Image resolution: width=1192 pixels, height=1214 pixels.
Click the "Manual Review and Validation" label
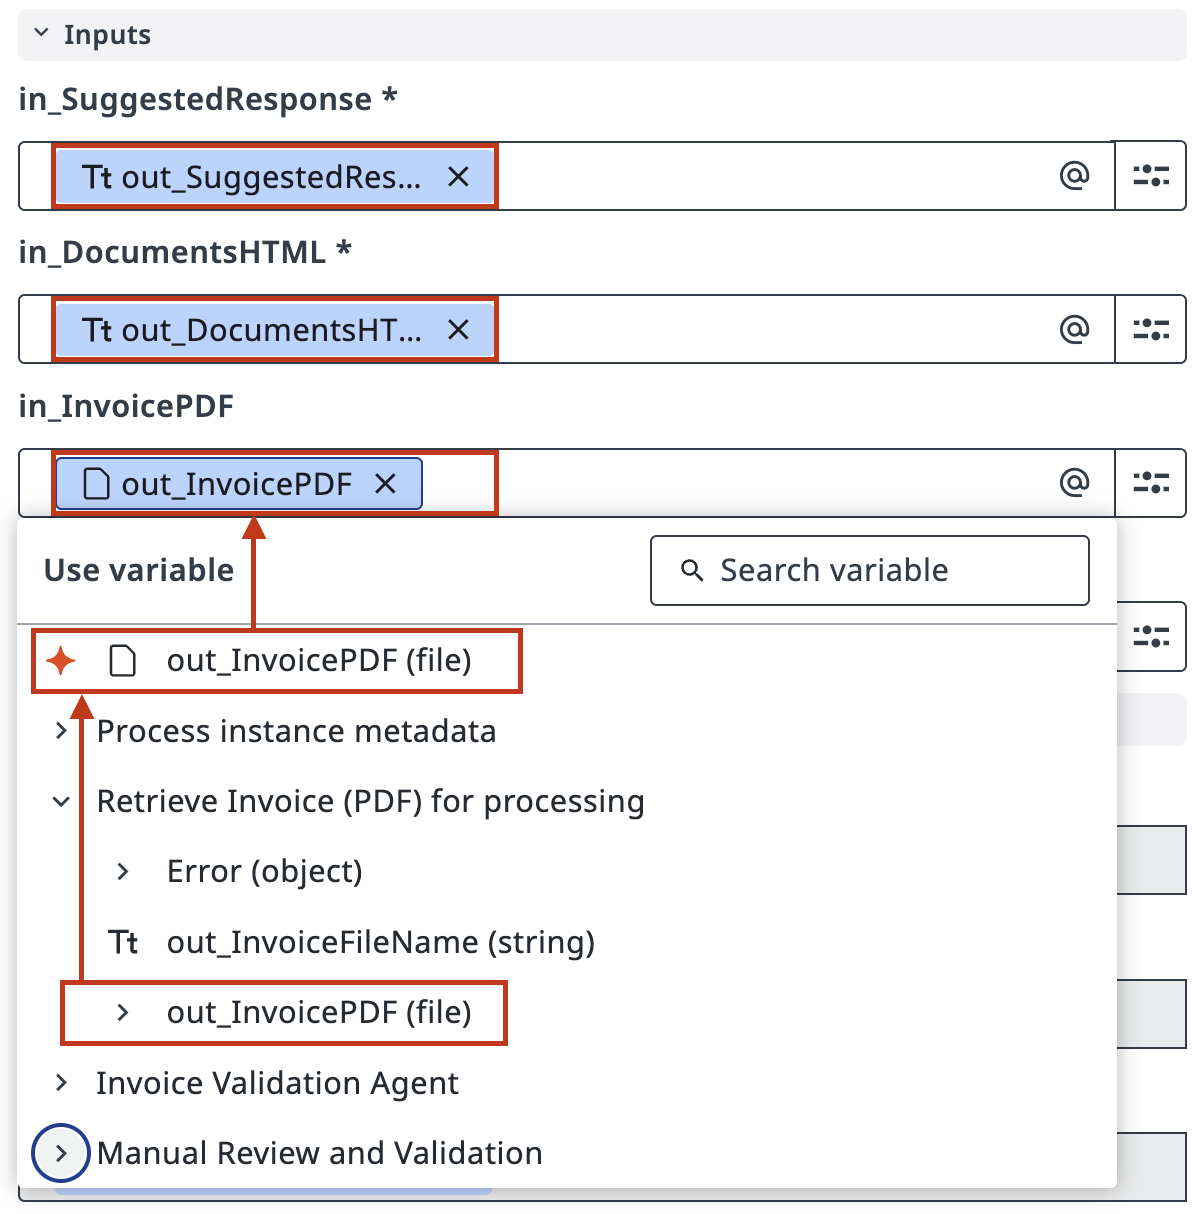(x=319, y=1153)
